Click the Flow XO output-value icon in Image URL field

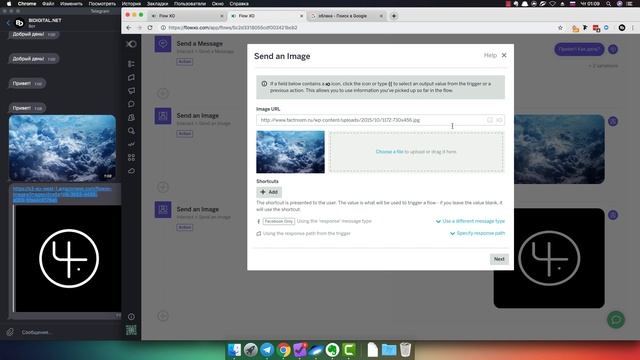click(499, 120)
